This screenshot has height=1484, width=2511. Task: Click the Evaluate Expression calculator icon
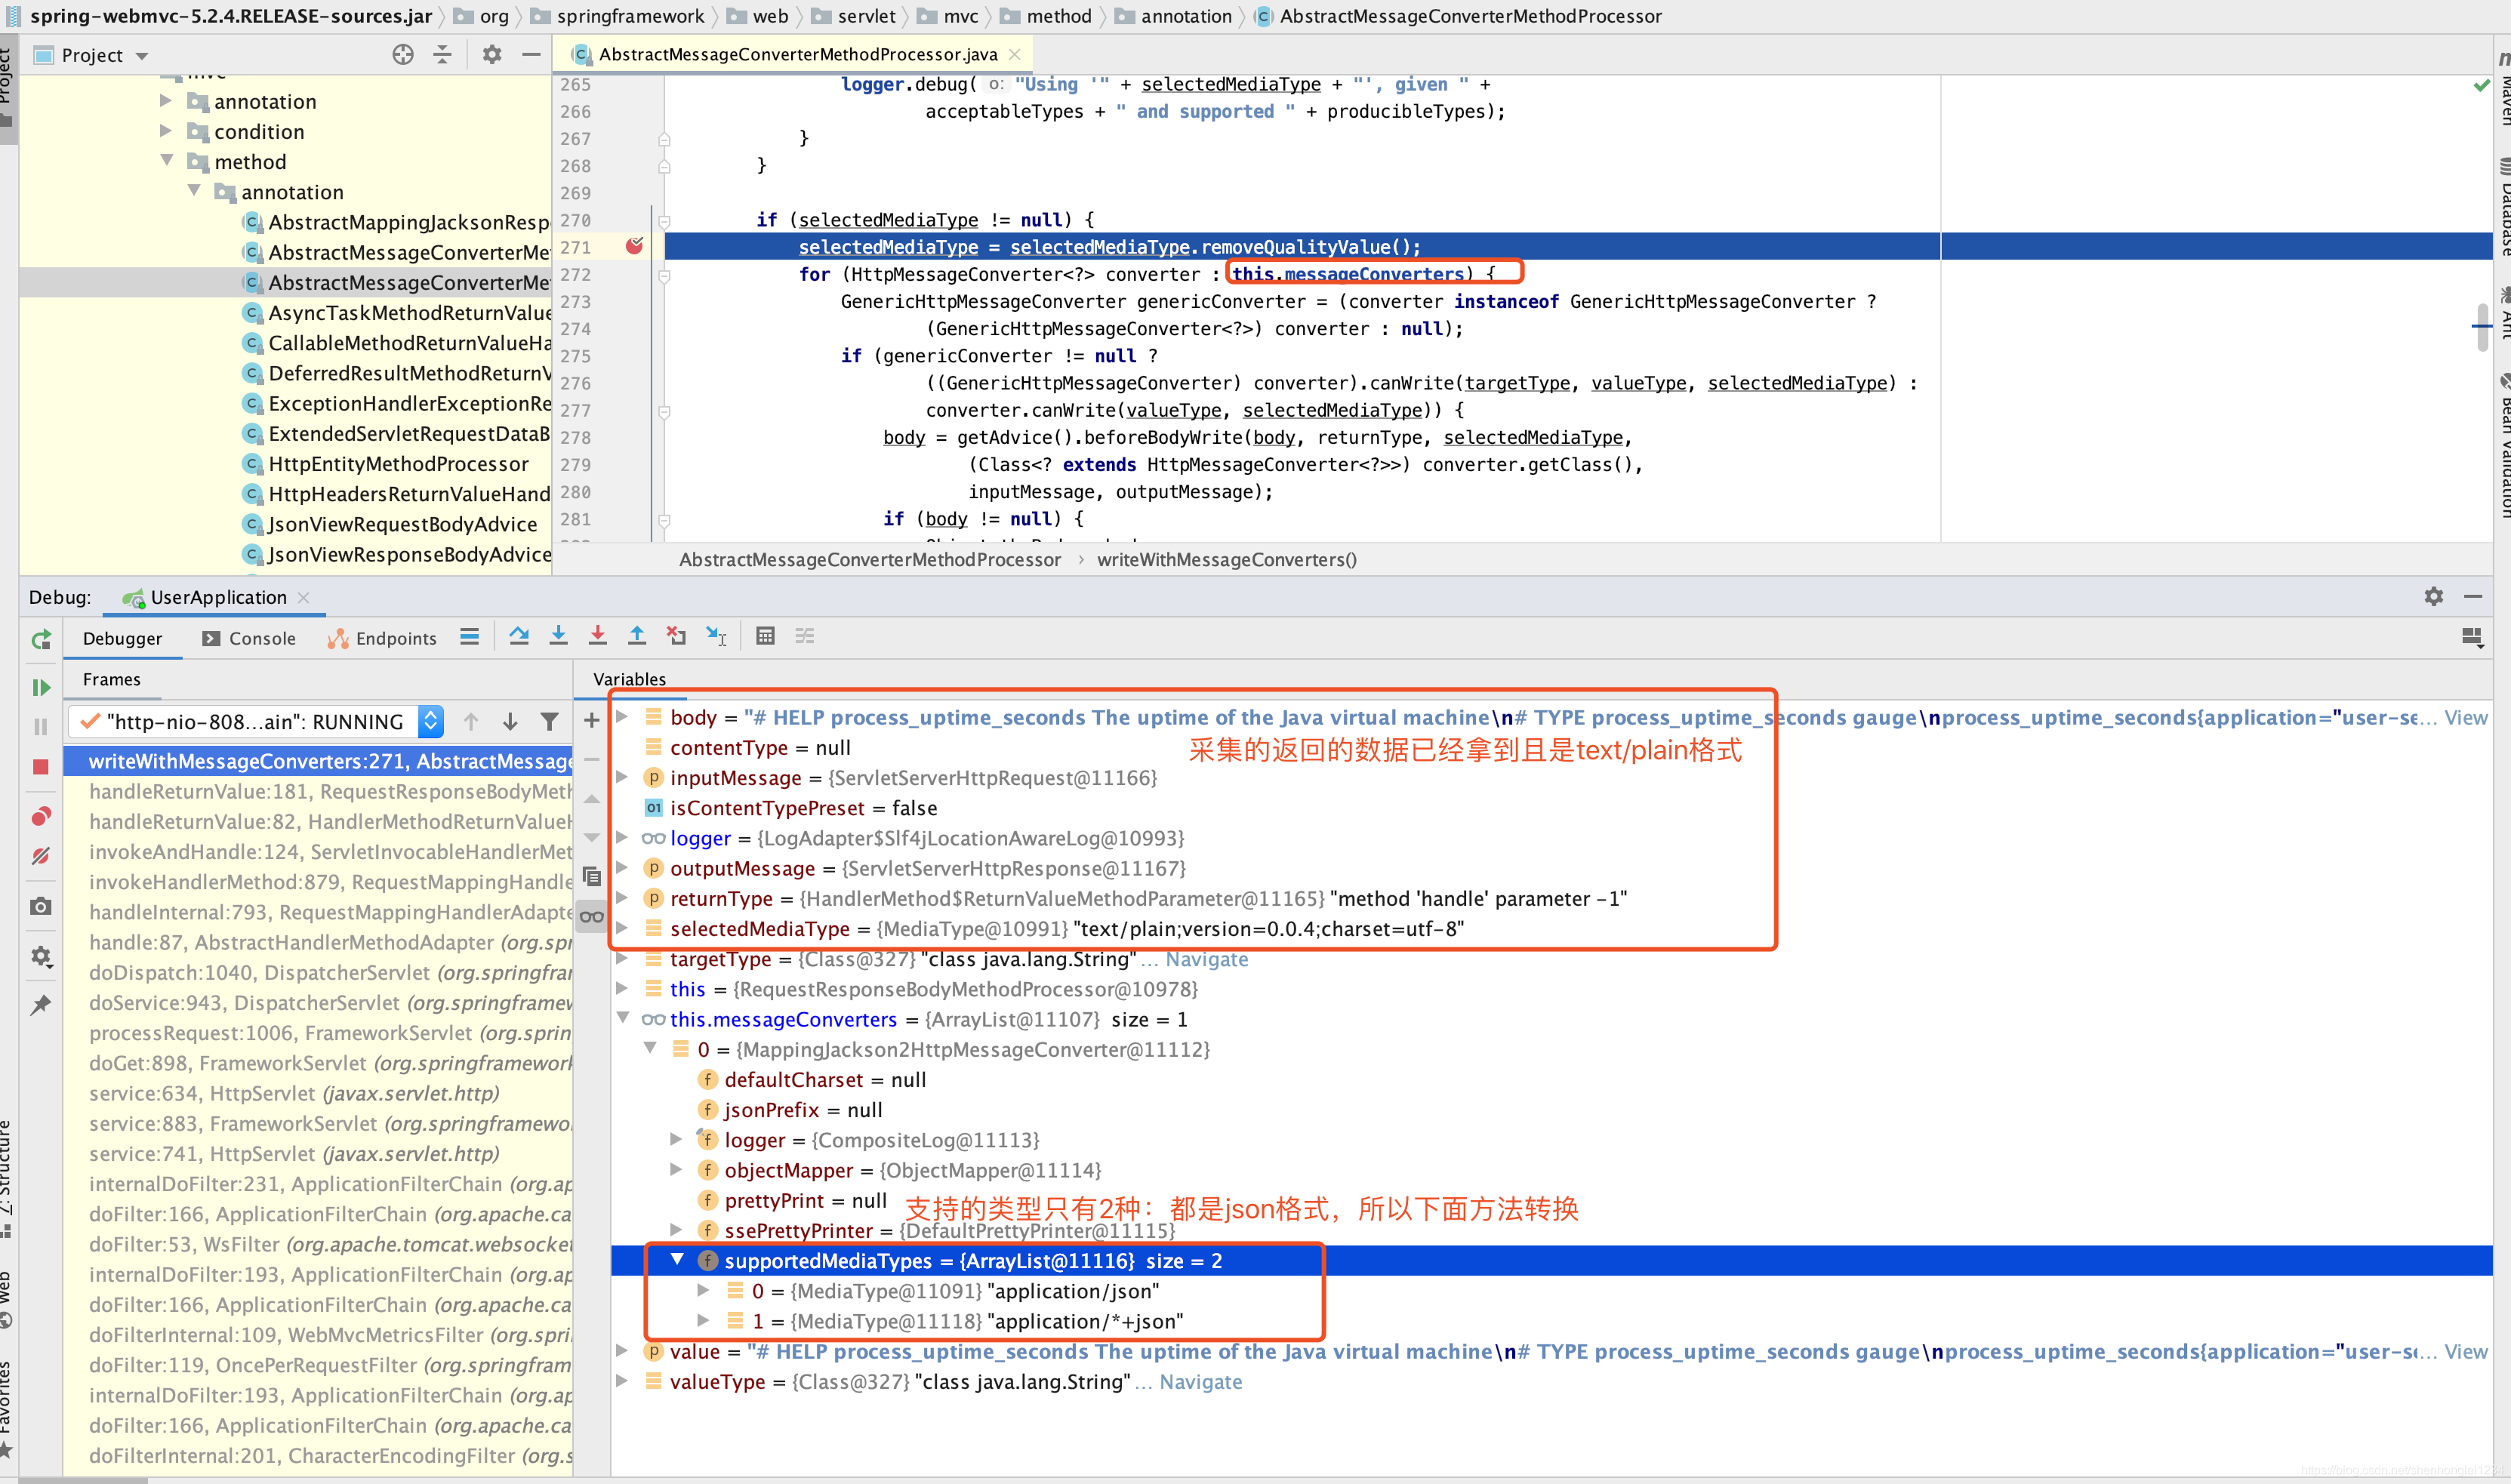point(765,636)
